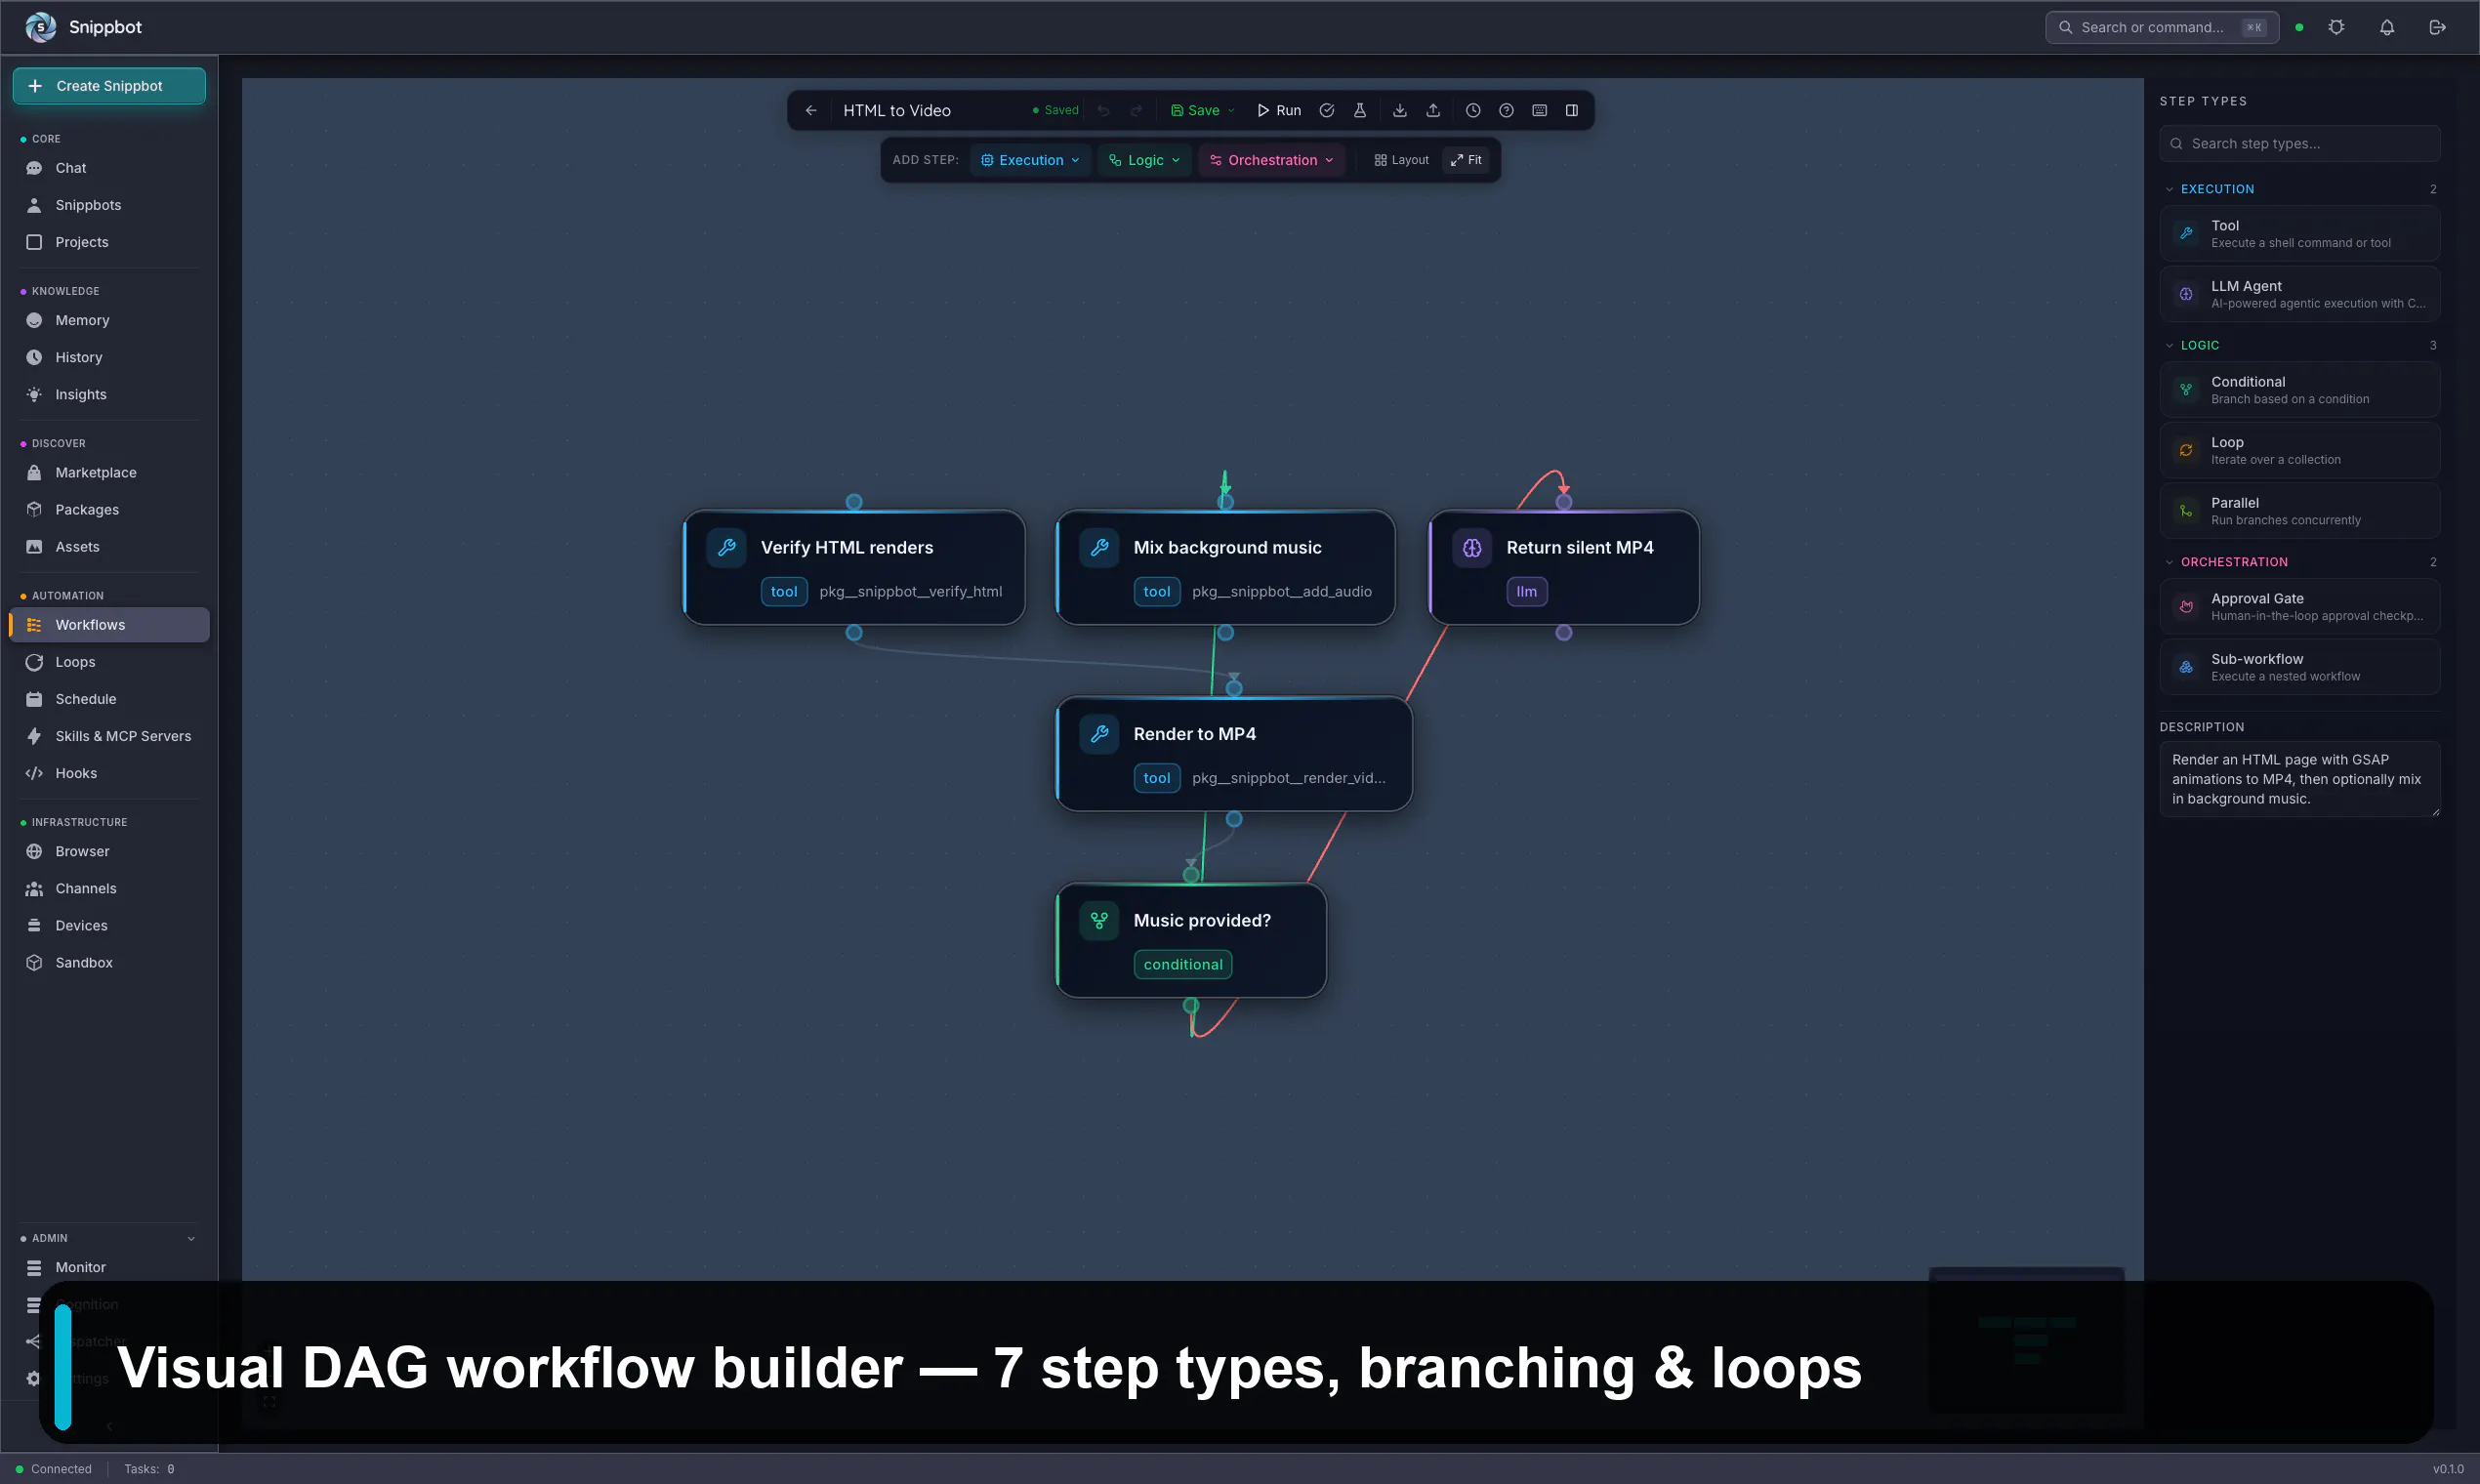
Task: Click the LLM Agent step type icon
Action: pyautogui.click(x=2187, y=294)
